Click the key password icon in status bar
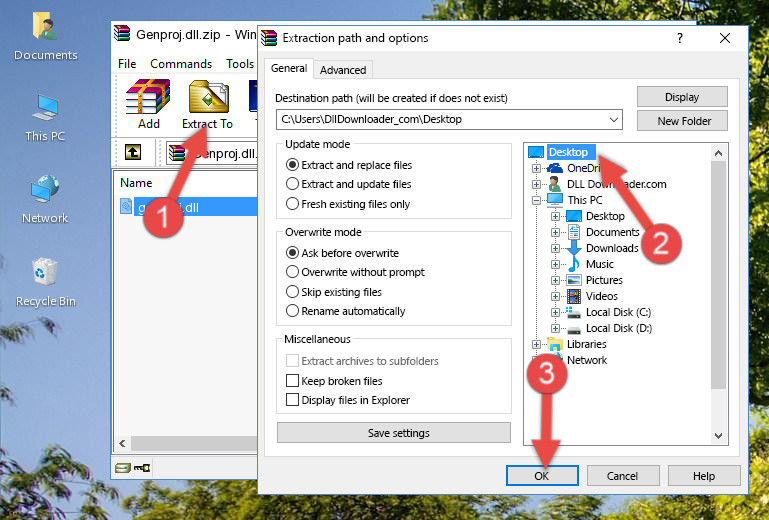Viewport: 769px width, 520px height. (142, 468)
